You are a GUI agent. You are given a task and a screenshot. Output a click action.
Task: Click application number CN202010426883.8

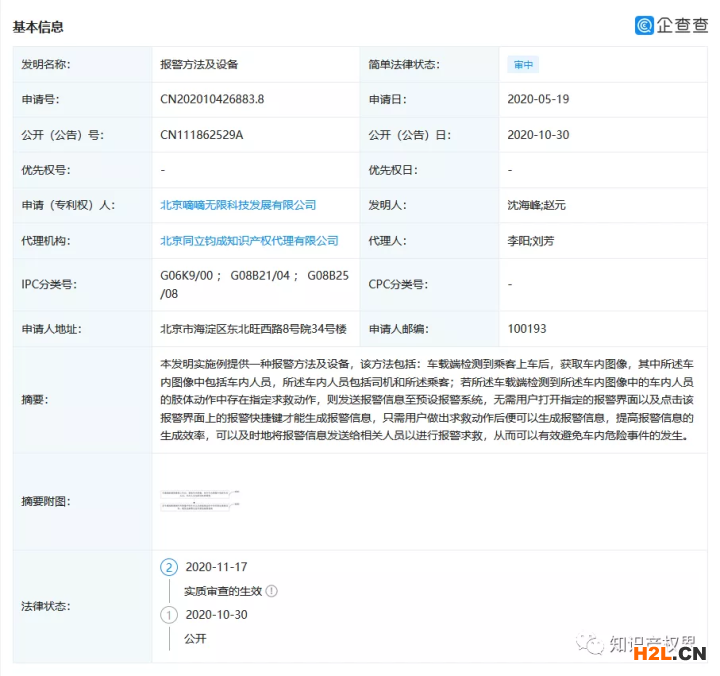click(212, 99)
